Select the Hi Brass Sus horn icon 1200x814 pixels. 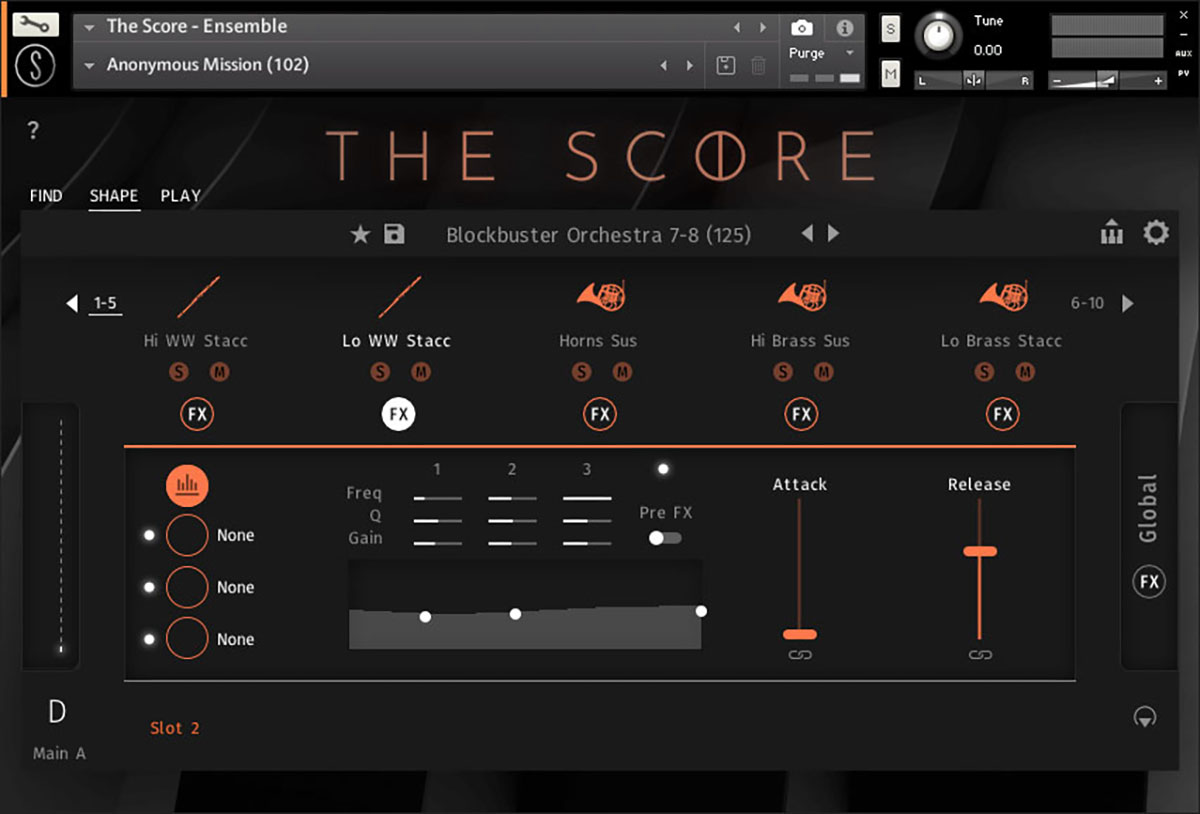(x=802, y=296)
